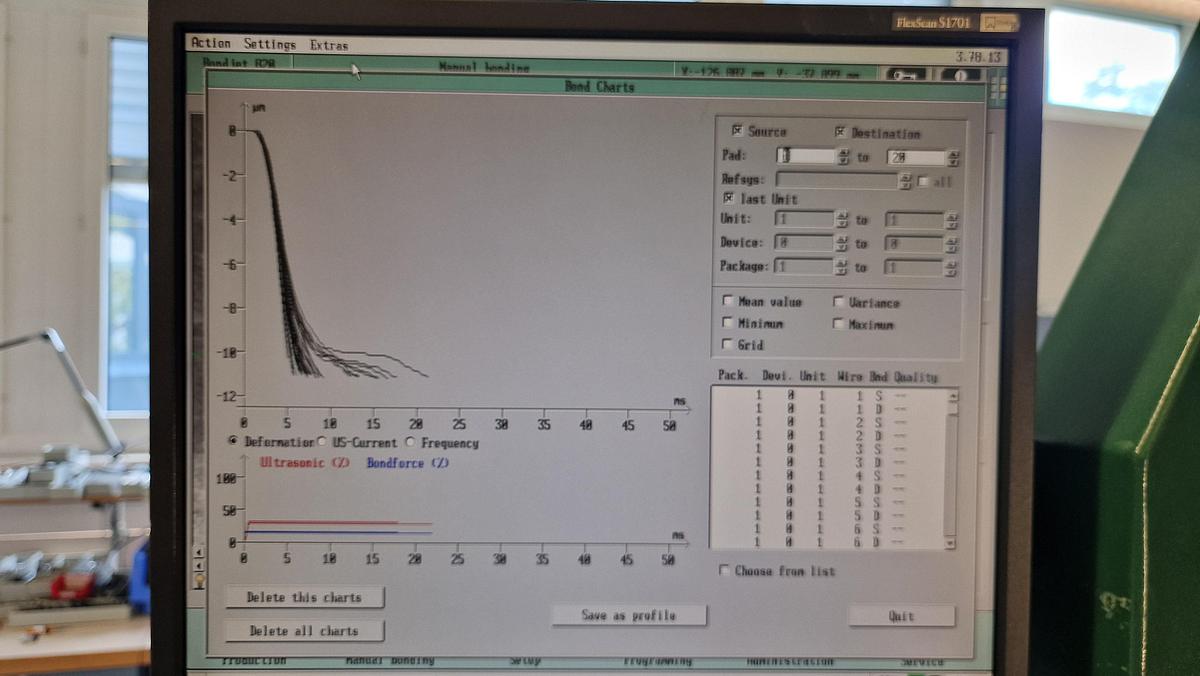Enable the Grid checkbox
This screenshot has height=676, width=1200.
click(x=728, y=344)
